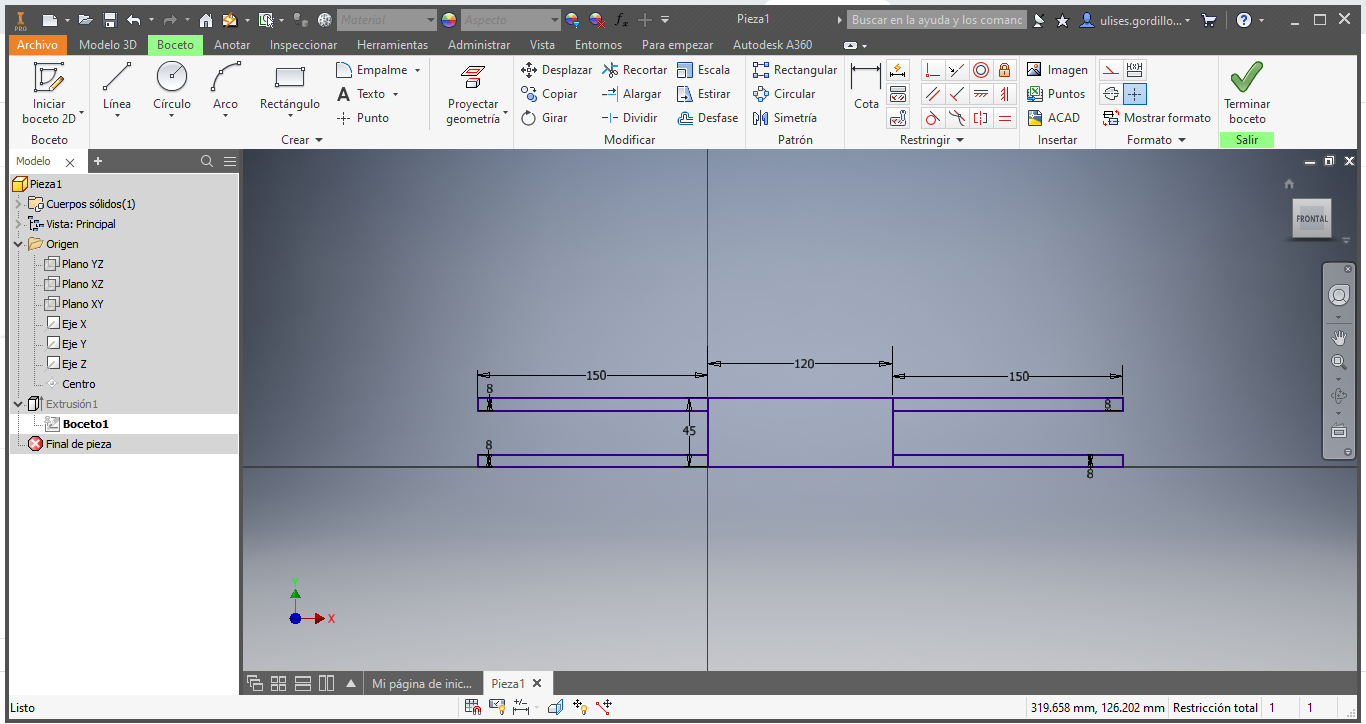The width and height of the screenshot is (1366, 724).
Task: Select the Pan hand tool in navigation bar
Action: [1339, 338]
